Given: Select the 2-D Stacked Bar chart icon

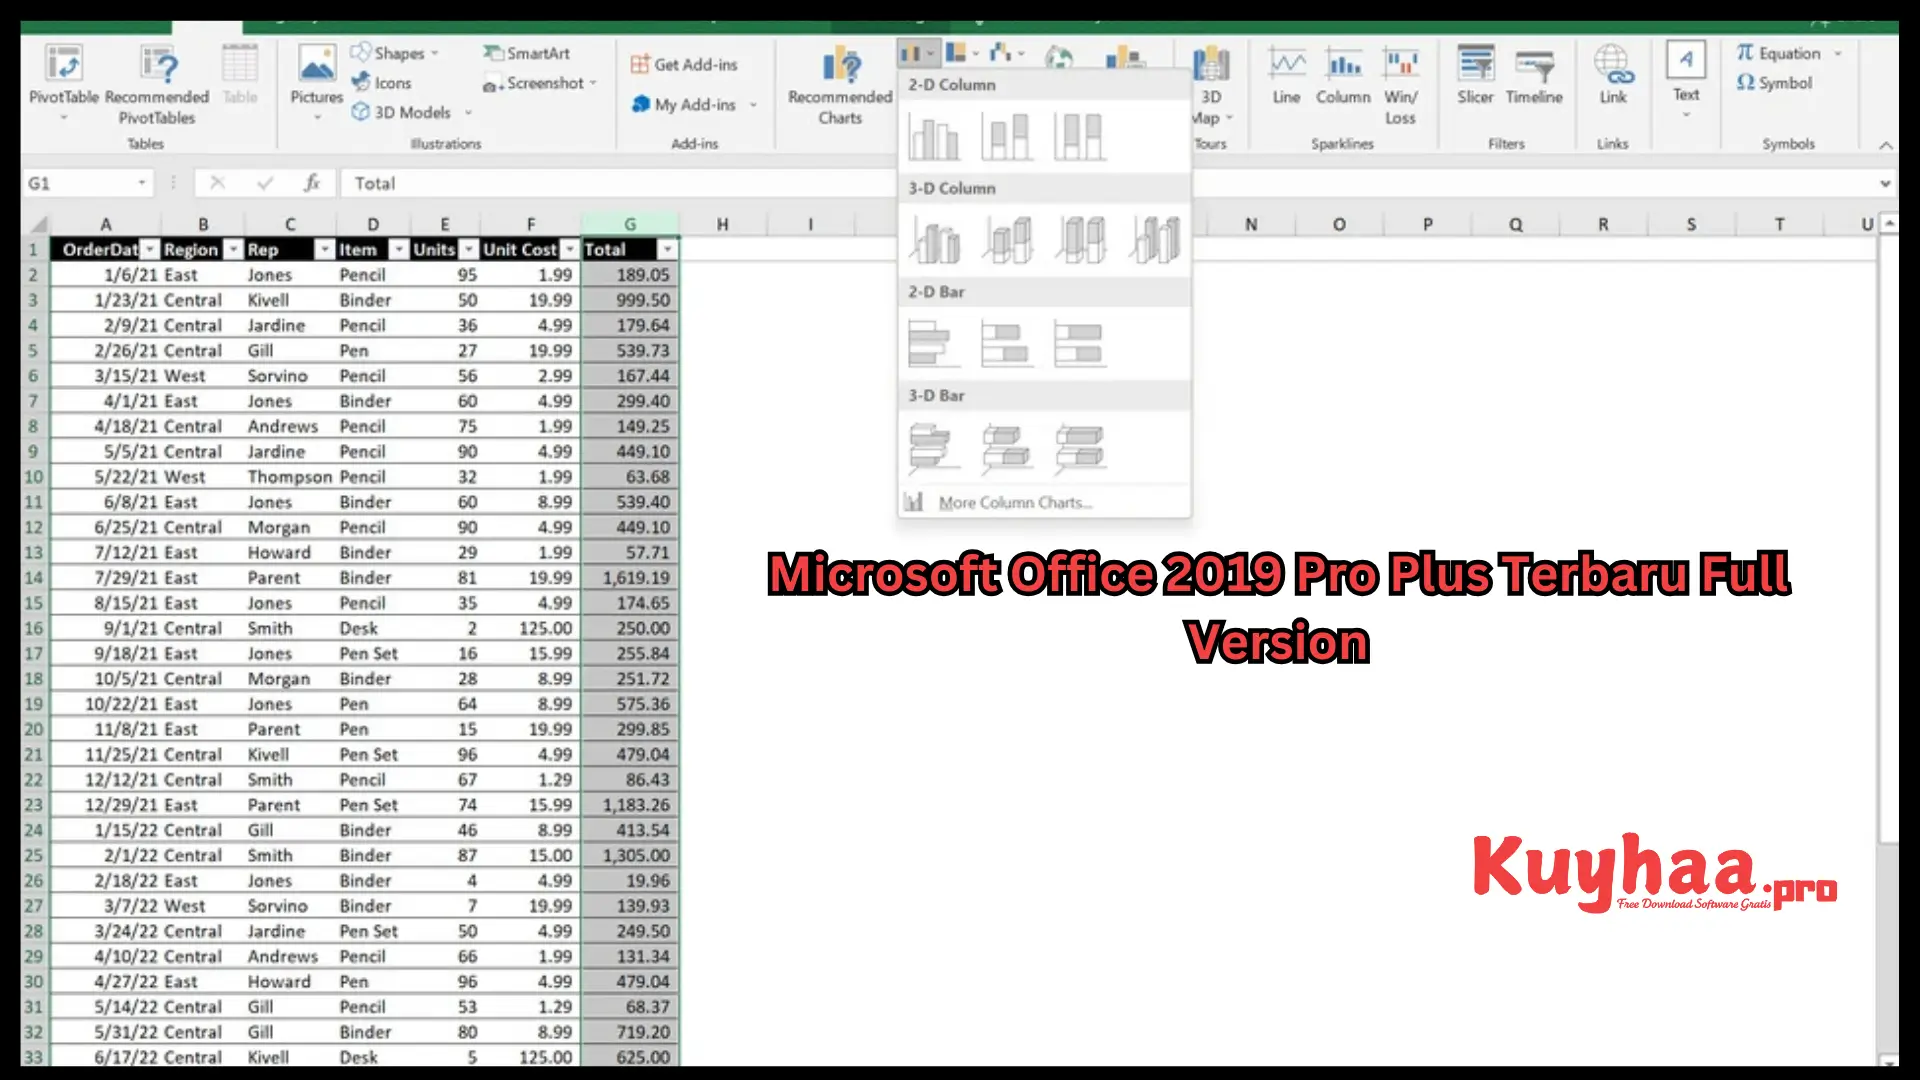Looking at the screenshot, I should (1005, 343).
